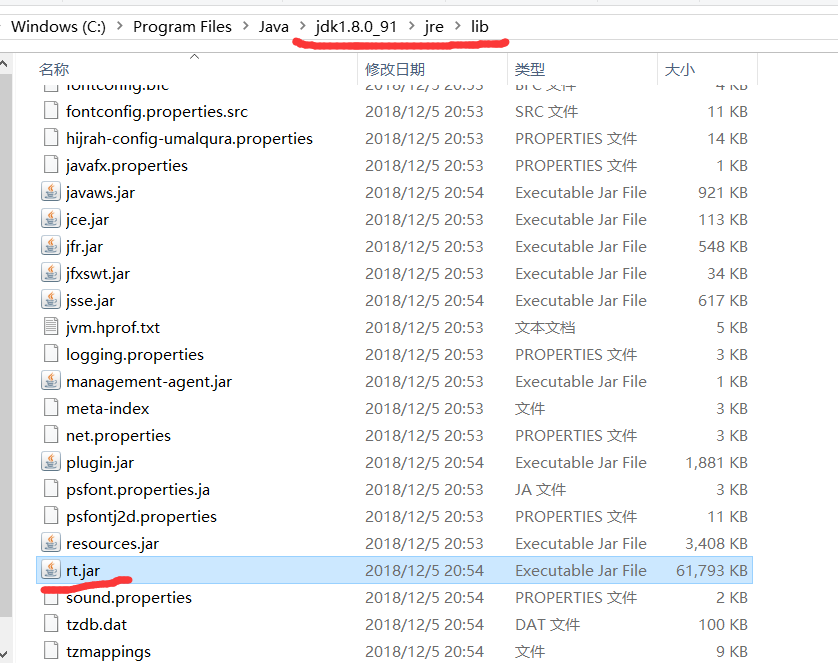The height and width of the screenshot is (663, 838).
Task: Select file name rt.jar
Action: (83, 571)
